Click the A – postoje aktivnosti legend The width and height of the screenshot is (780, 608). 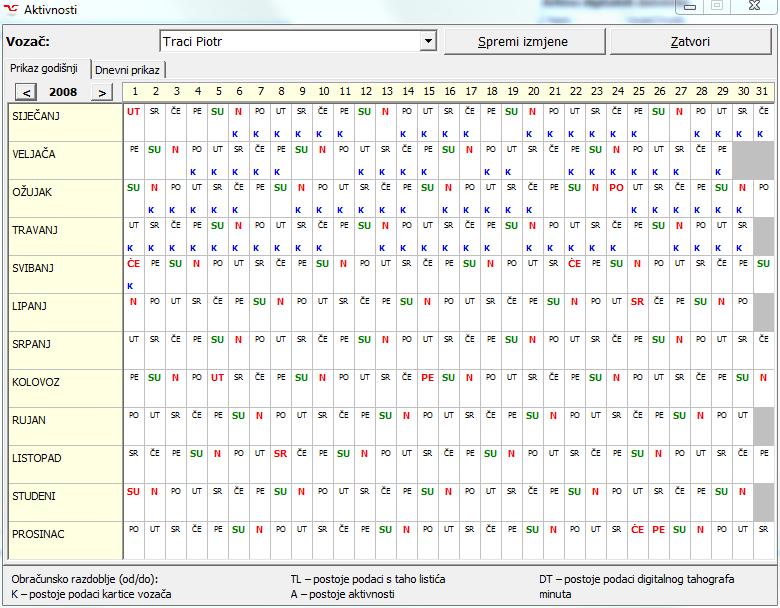click(x=342, y=594)
